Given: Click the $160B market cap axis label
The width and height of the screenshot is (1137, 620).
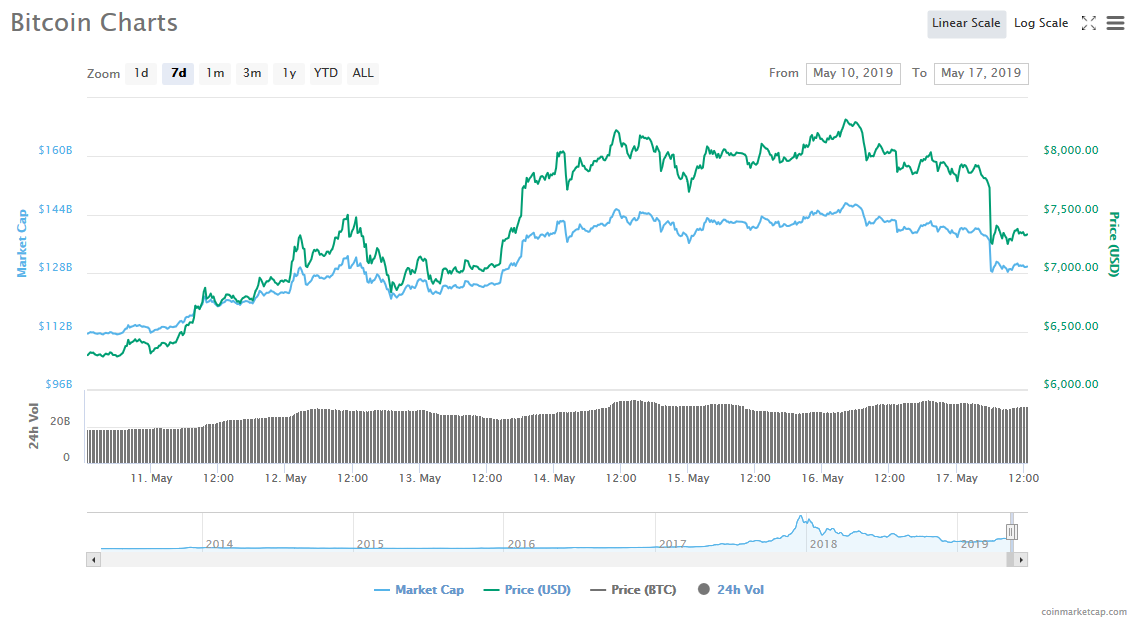Looking at the screenshot, I should click(55, 150).
